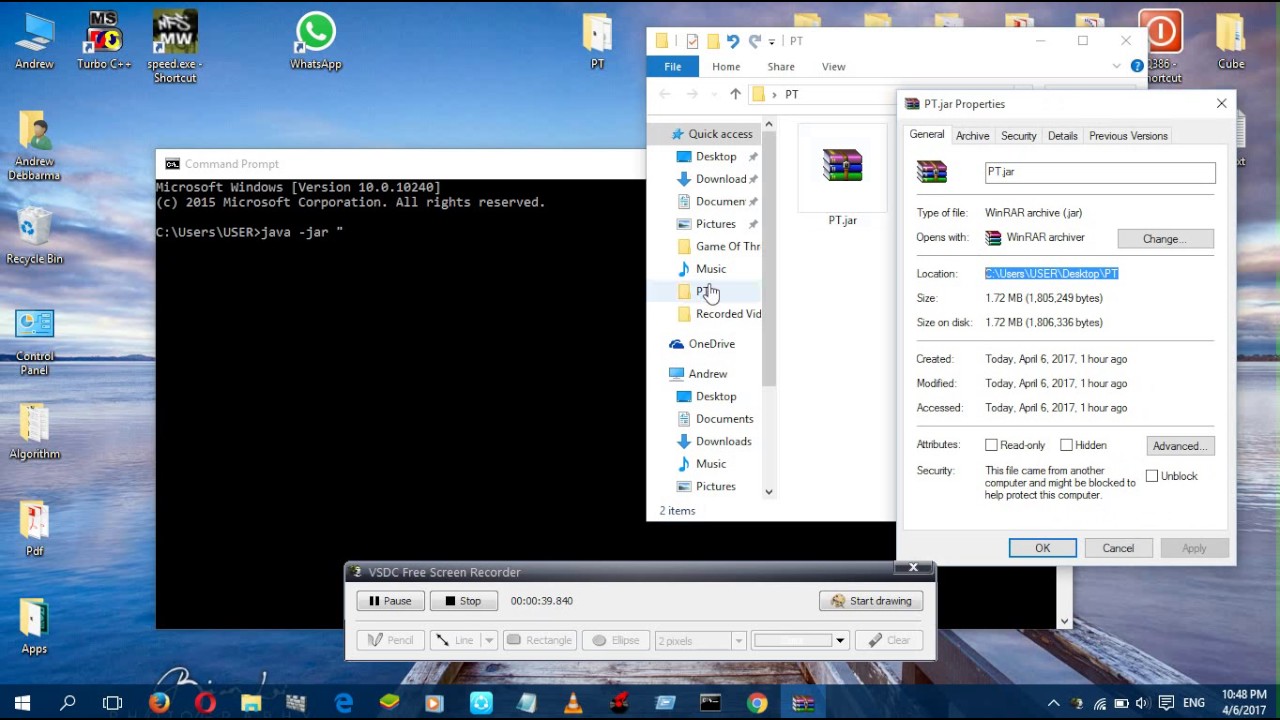
Task: Pause the VSDC screen recording
Action: click(x=390, y=601)
